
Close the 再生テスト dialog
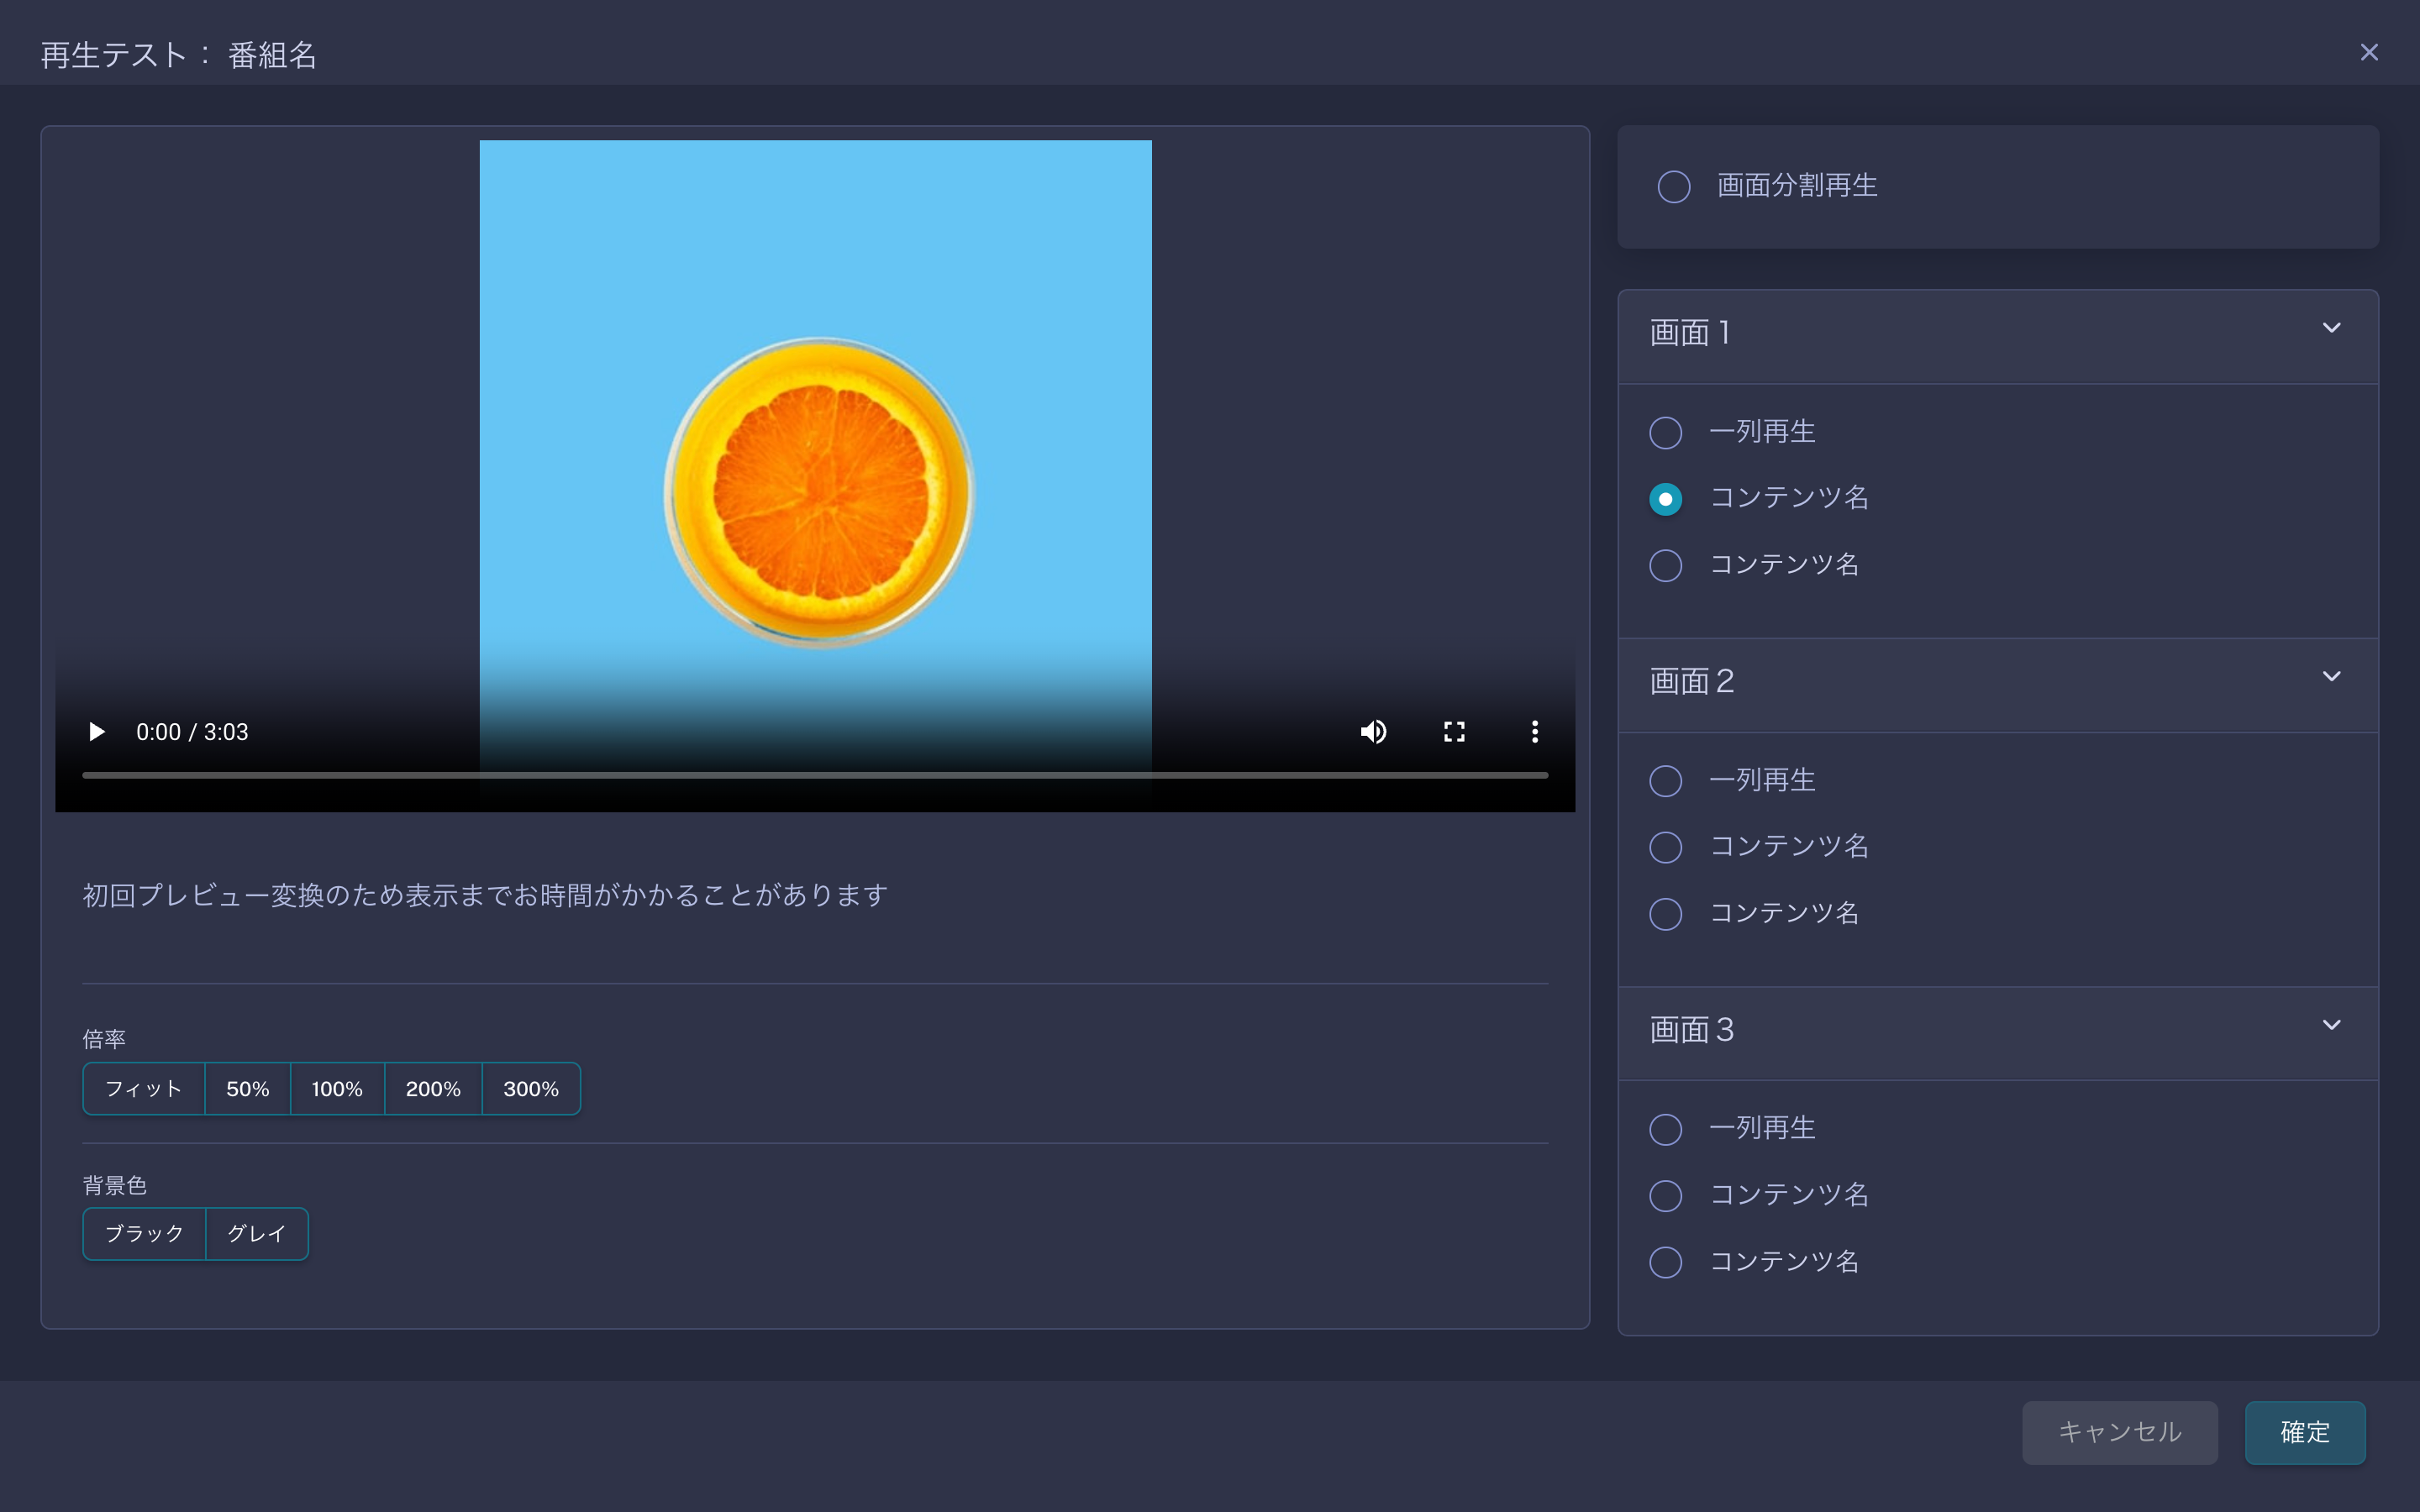[x=2368, y=52]
